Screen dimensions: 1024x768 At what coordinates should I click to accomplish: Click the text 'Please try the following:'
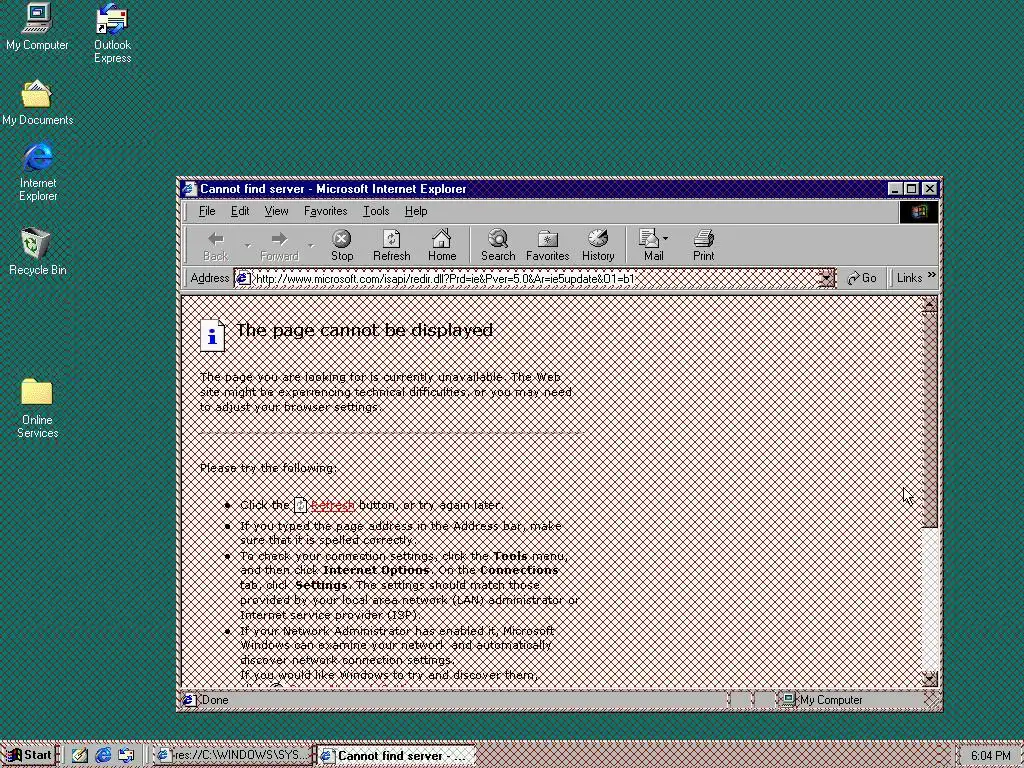(268, 468)
